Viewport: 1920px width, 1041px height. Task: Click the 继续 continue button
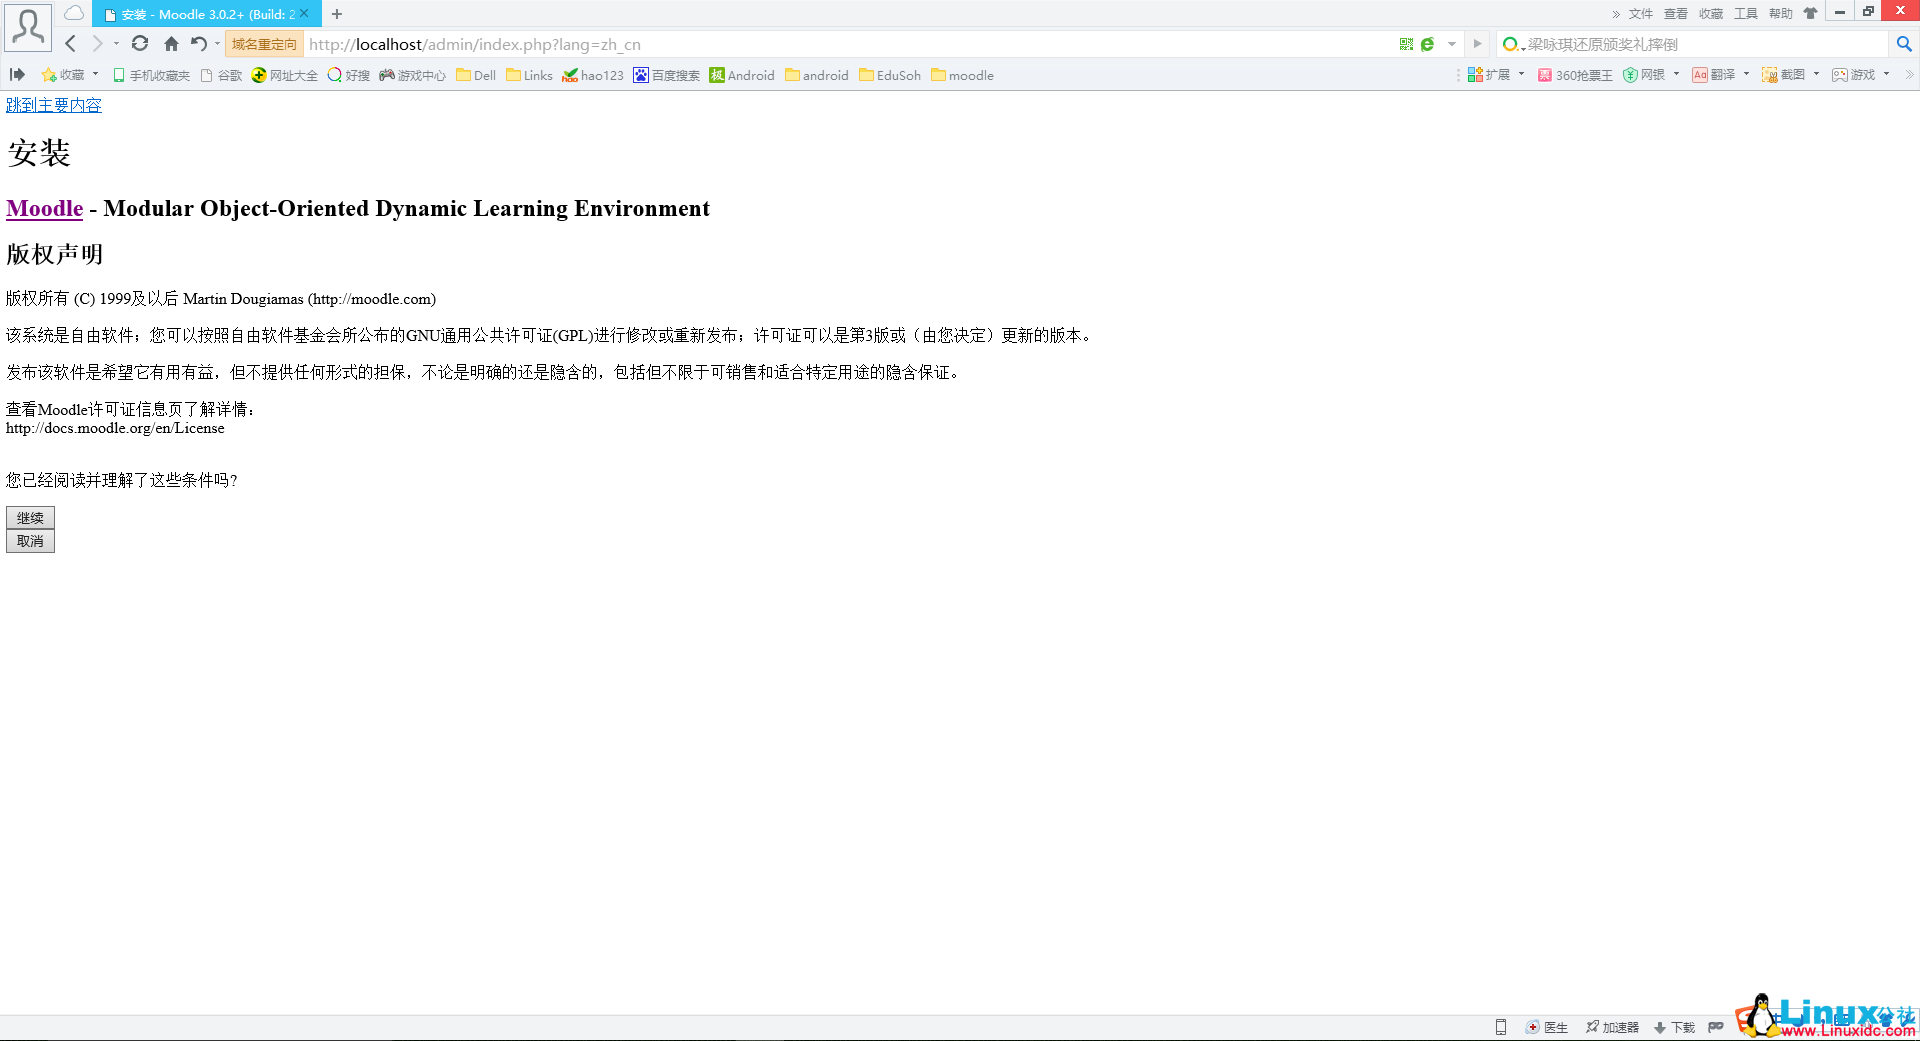[x=30, y=518]
